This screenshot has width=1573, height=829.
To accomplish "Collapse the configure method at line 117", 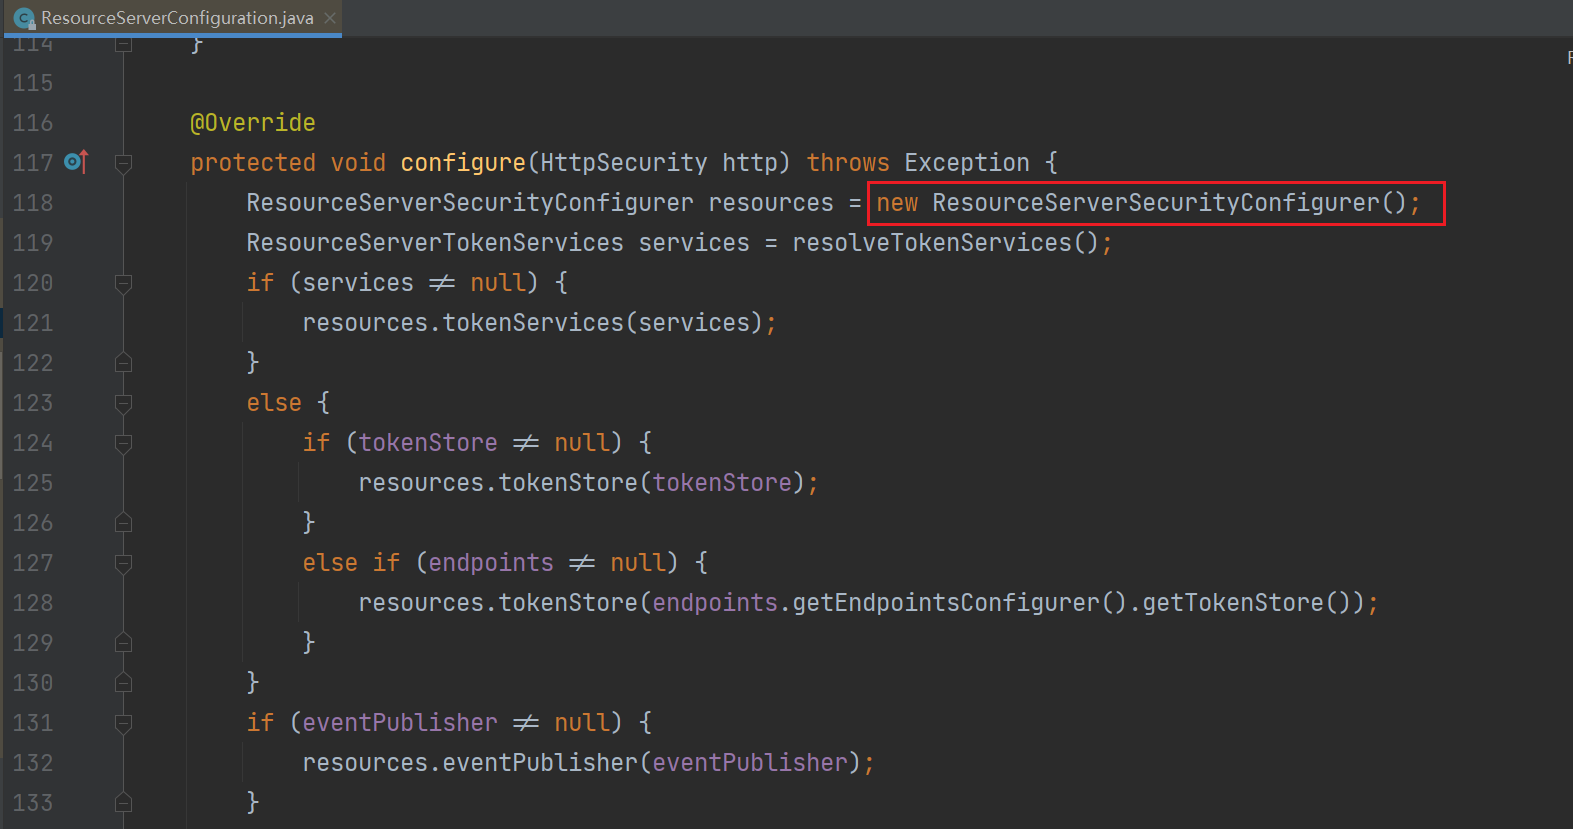I will (124, 163).
